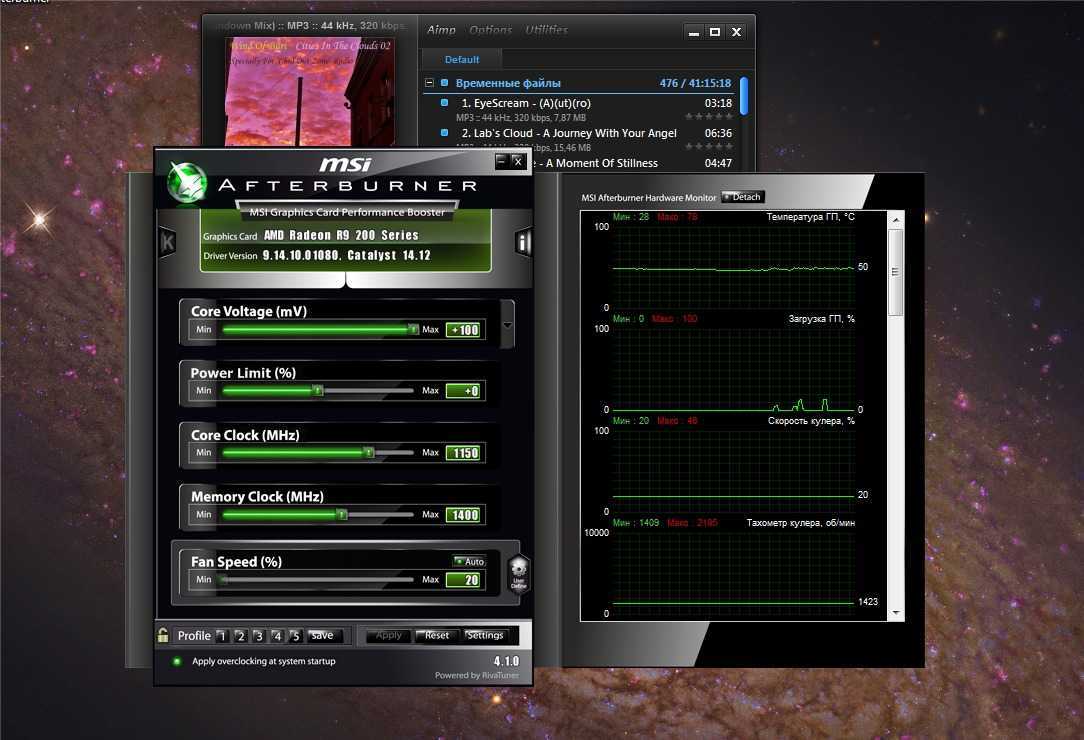Open the Kombustor K side button
This screenshot has height=740, width=1084.
[167, 242]
